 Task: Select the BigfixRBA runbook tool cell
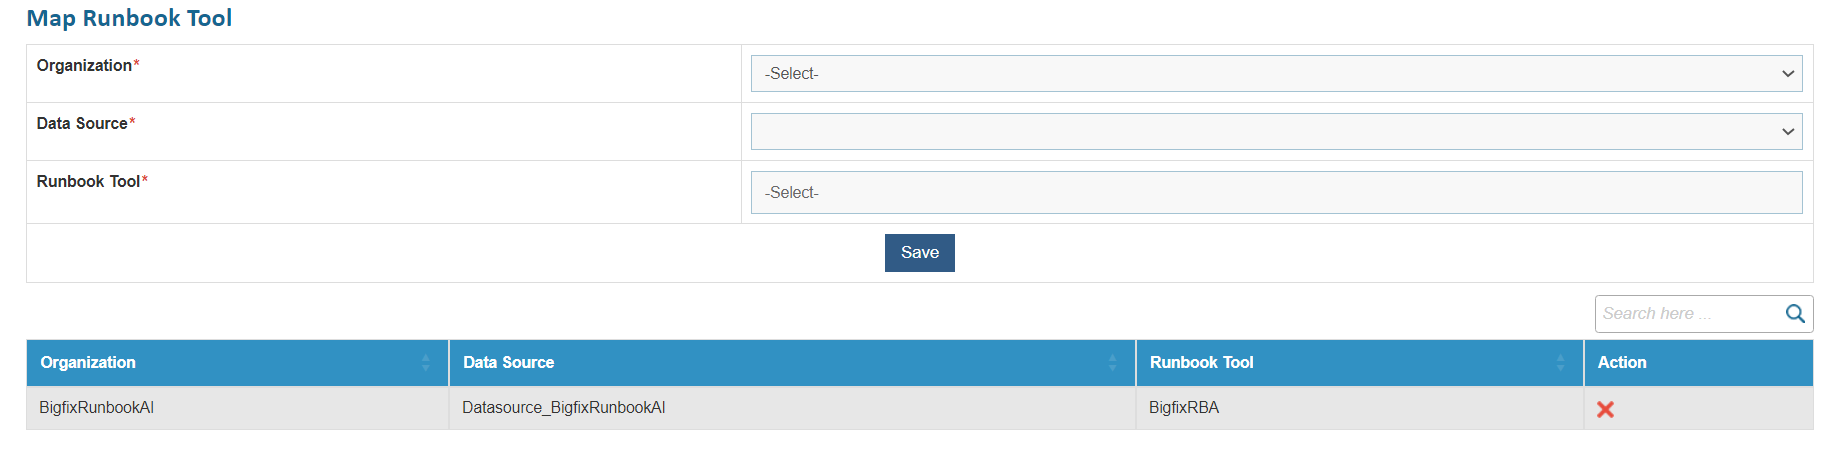[1184, 408]
